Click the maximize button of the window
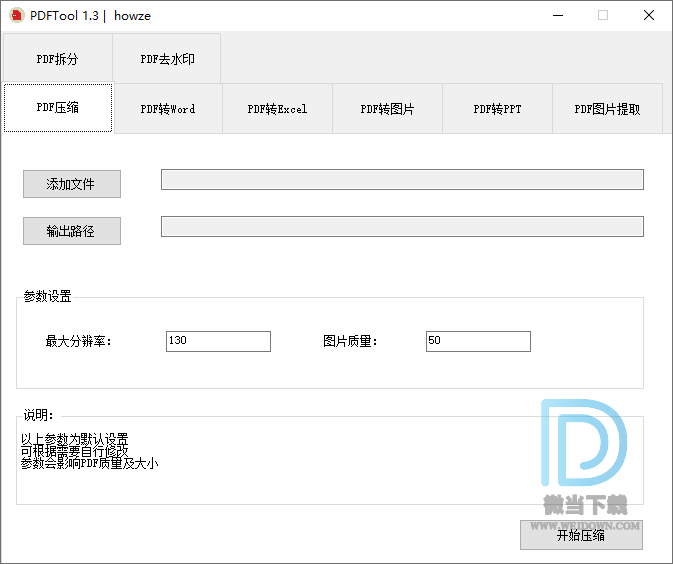The image size is (673, 564). coord(603,15)
